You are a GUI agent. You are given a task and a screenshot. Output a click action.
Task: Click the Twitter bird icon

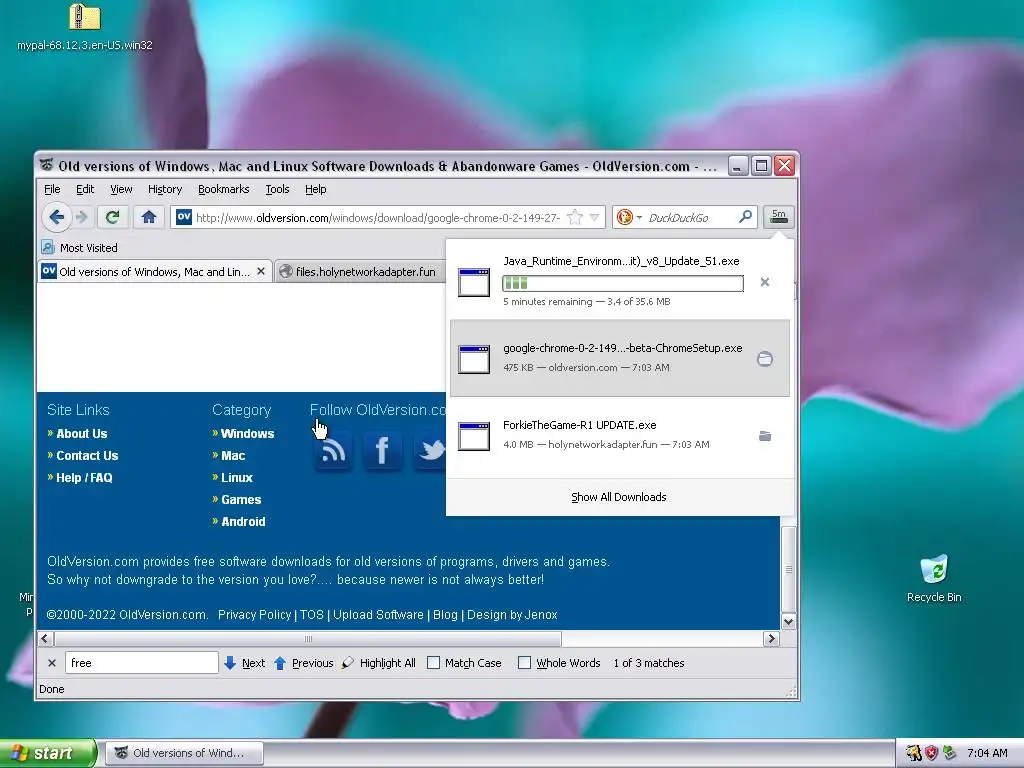tap(430, 450)
